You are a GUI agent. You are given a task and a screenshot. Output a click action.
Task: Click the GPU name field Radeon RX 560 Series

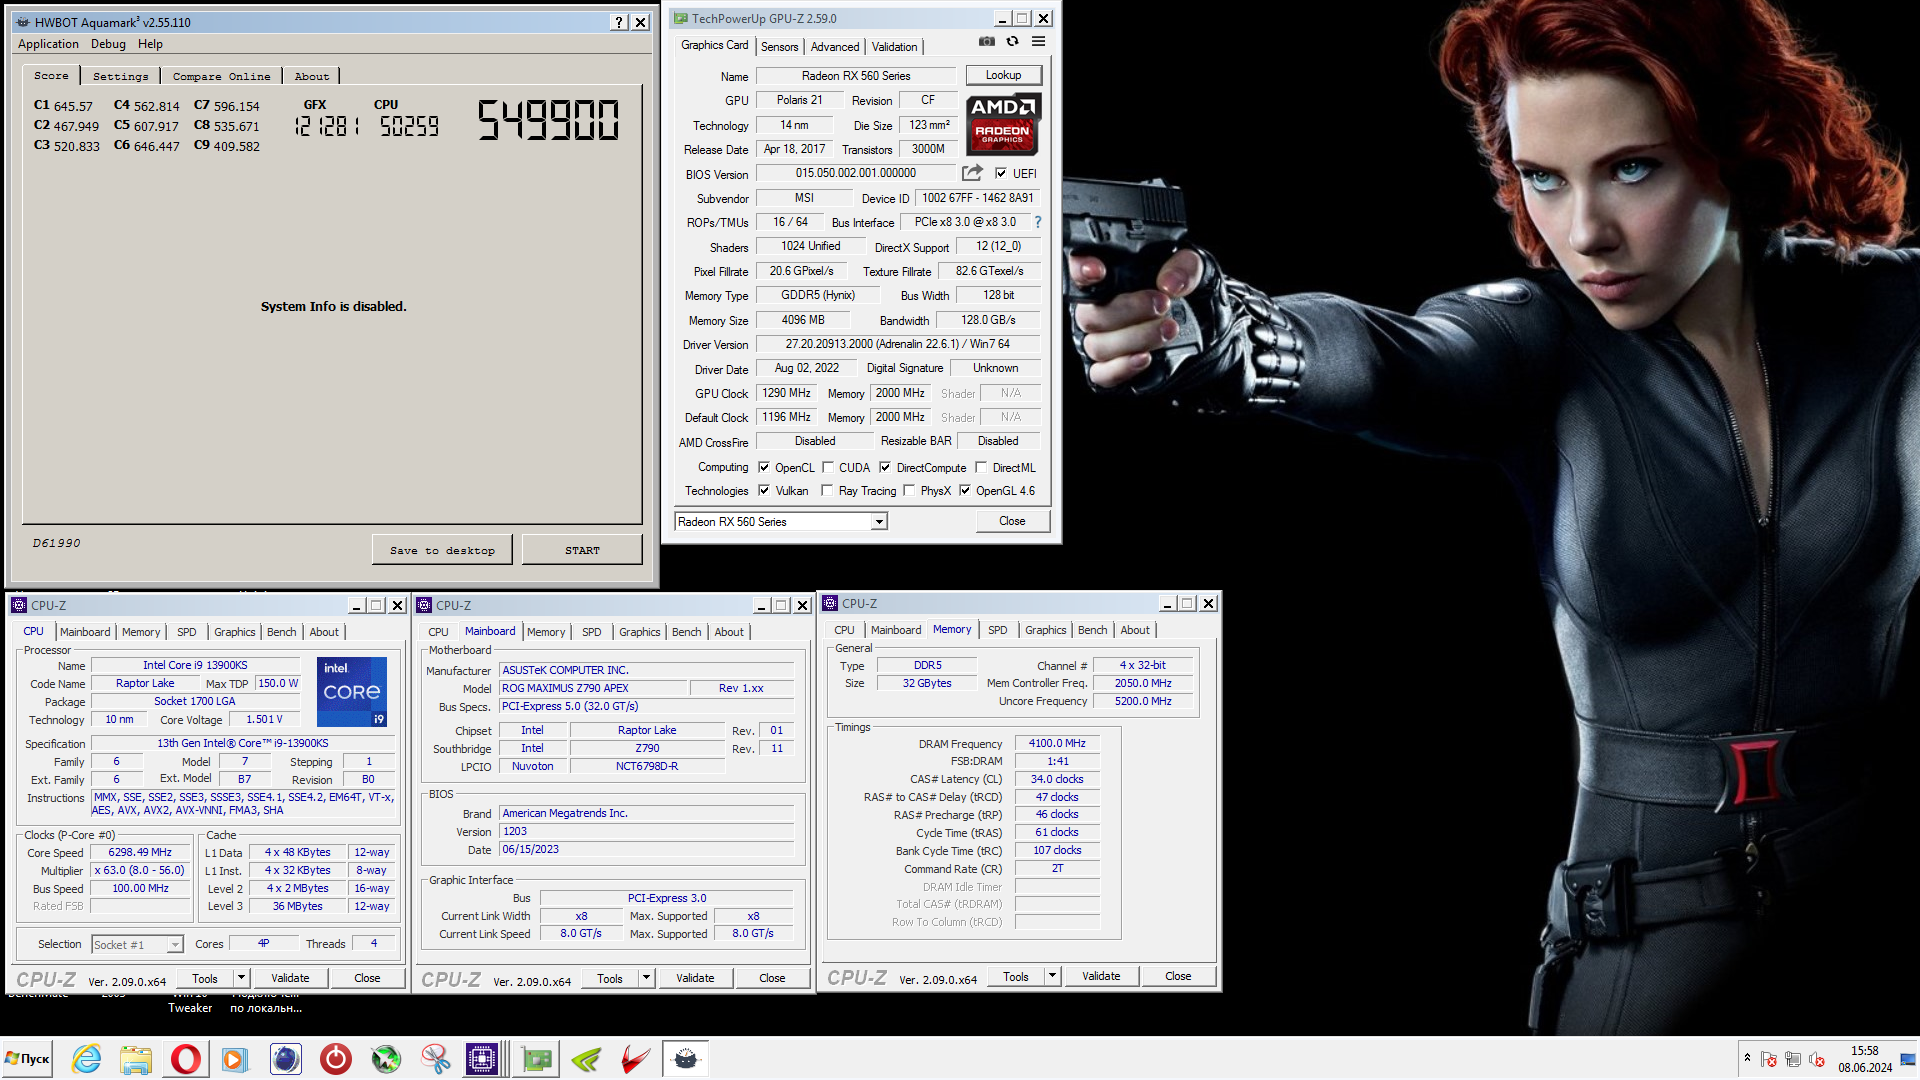(x=856, y=76)
